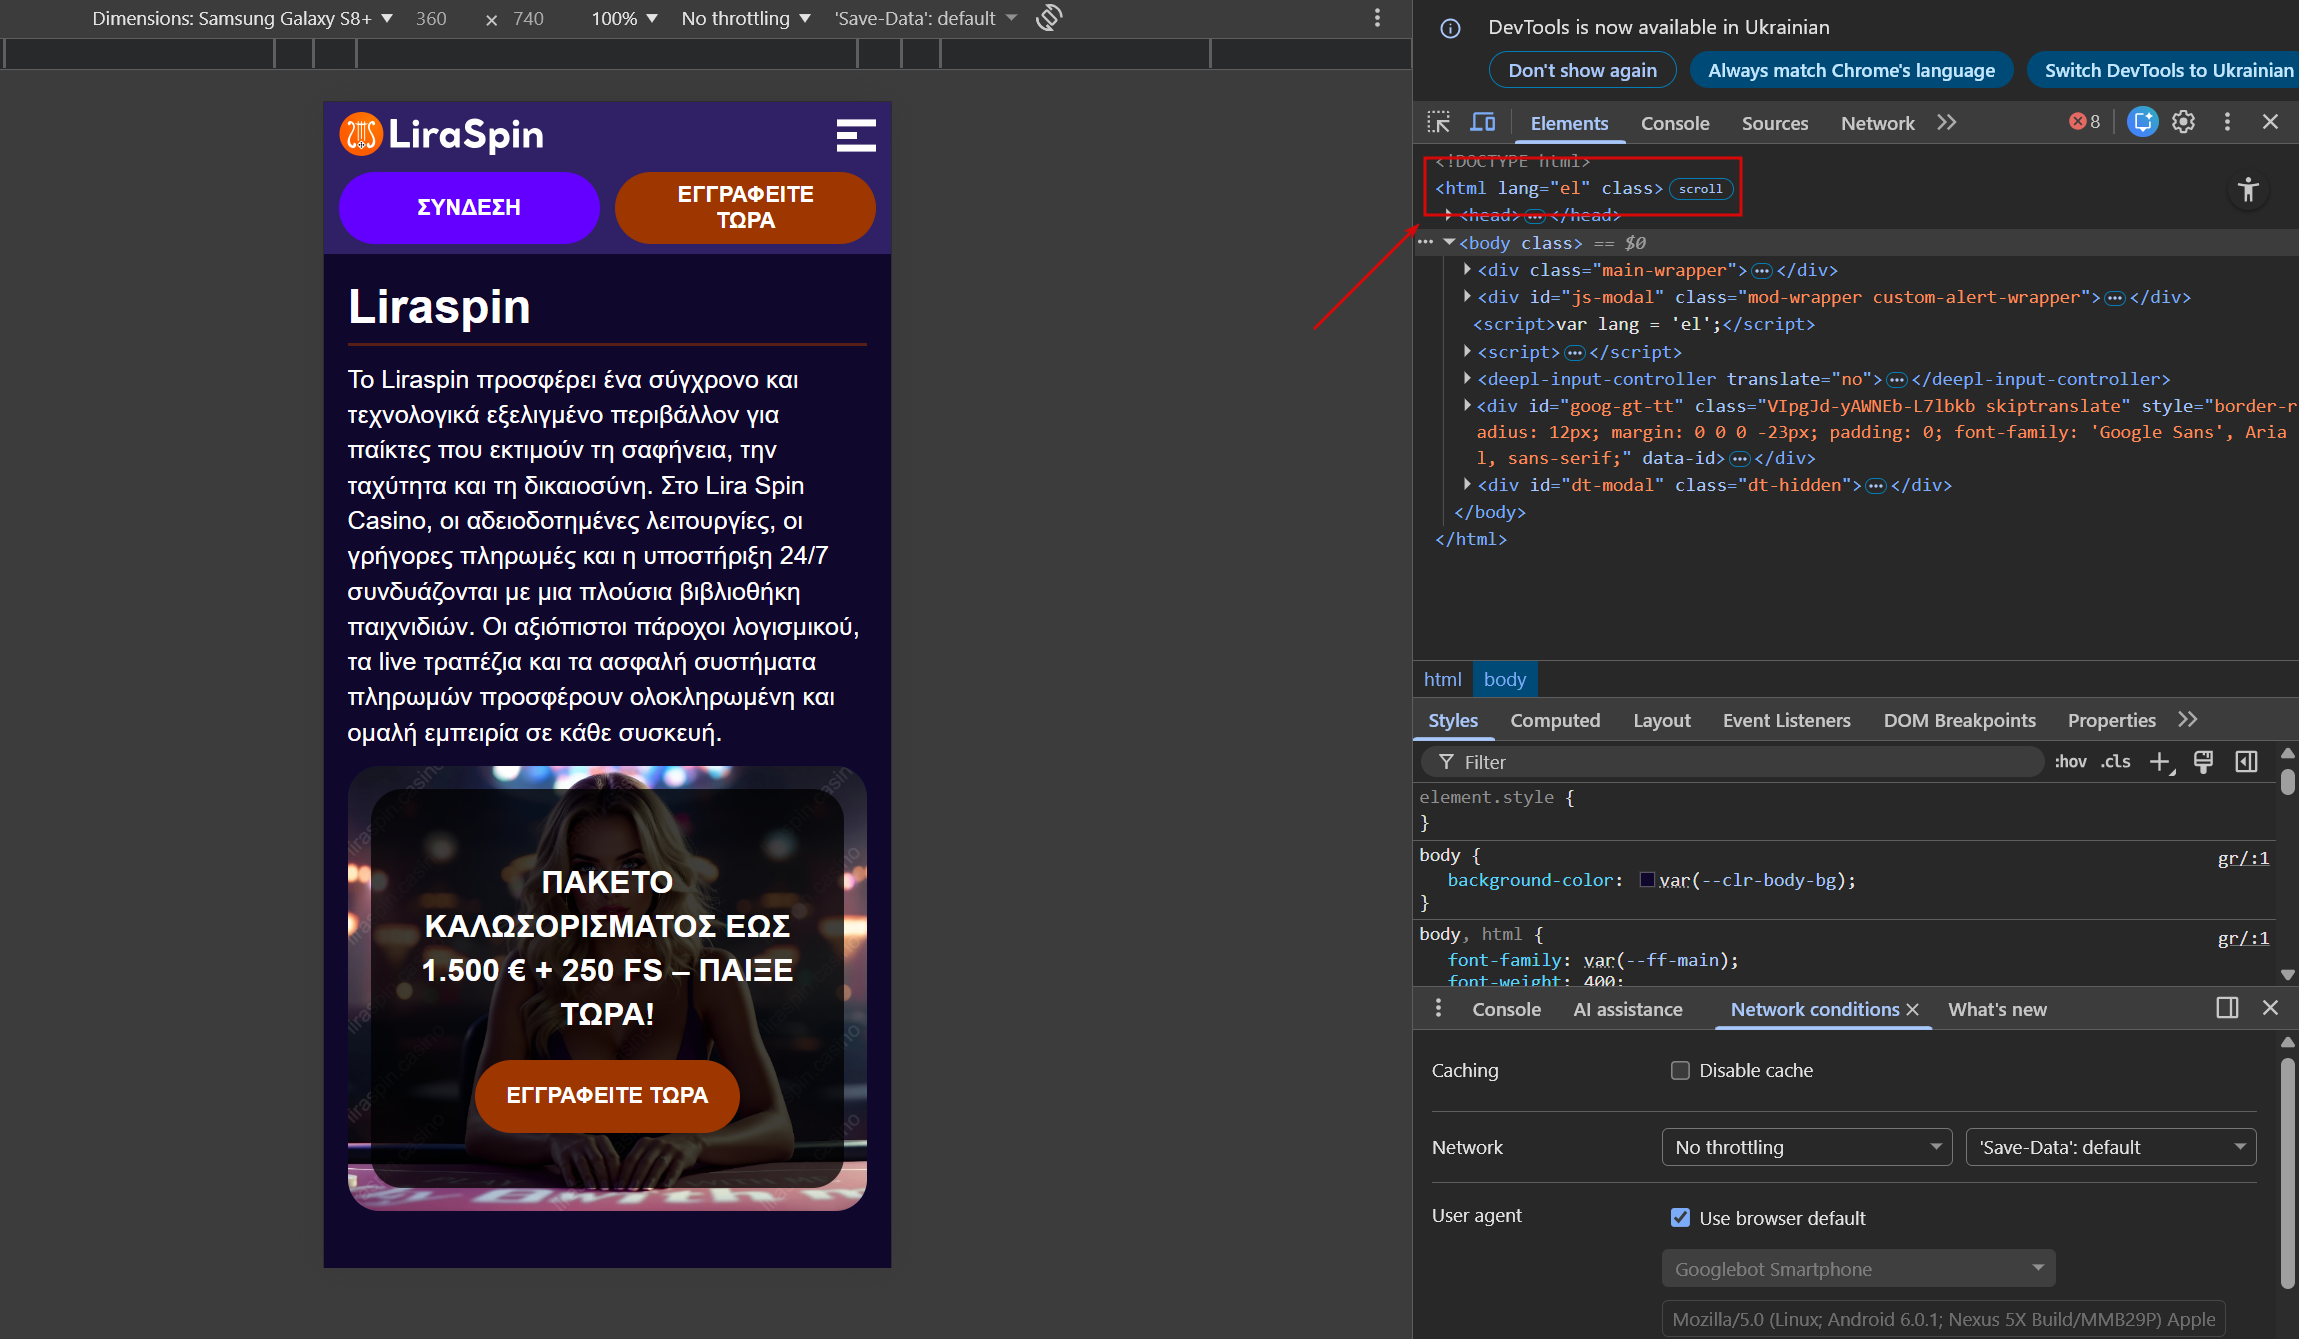Viewport: 2299px width, 1339px height.
Task: Enable the Disable cache checkbox
Action: (x=1680, y=1070)
